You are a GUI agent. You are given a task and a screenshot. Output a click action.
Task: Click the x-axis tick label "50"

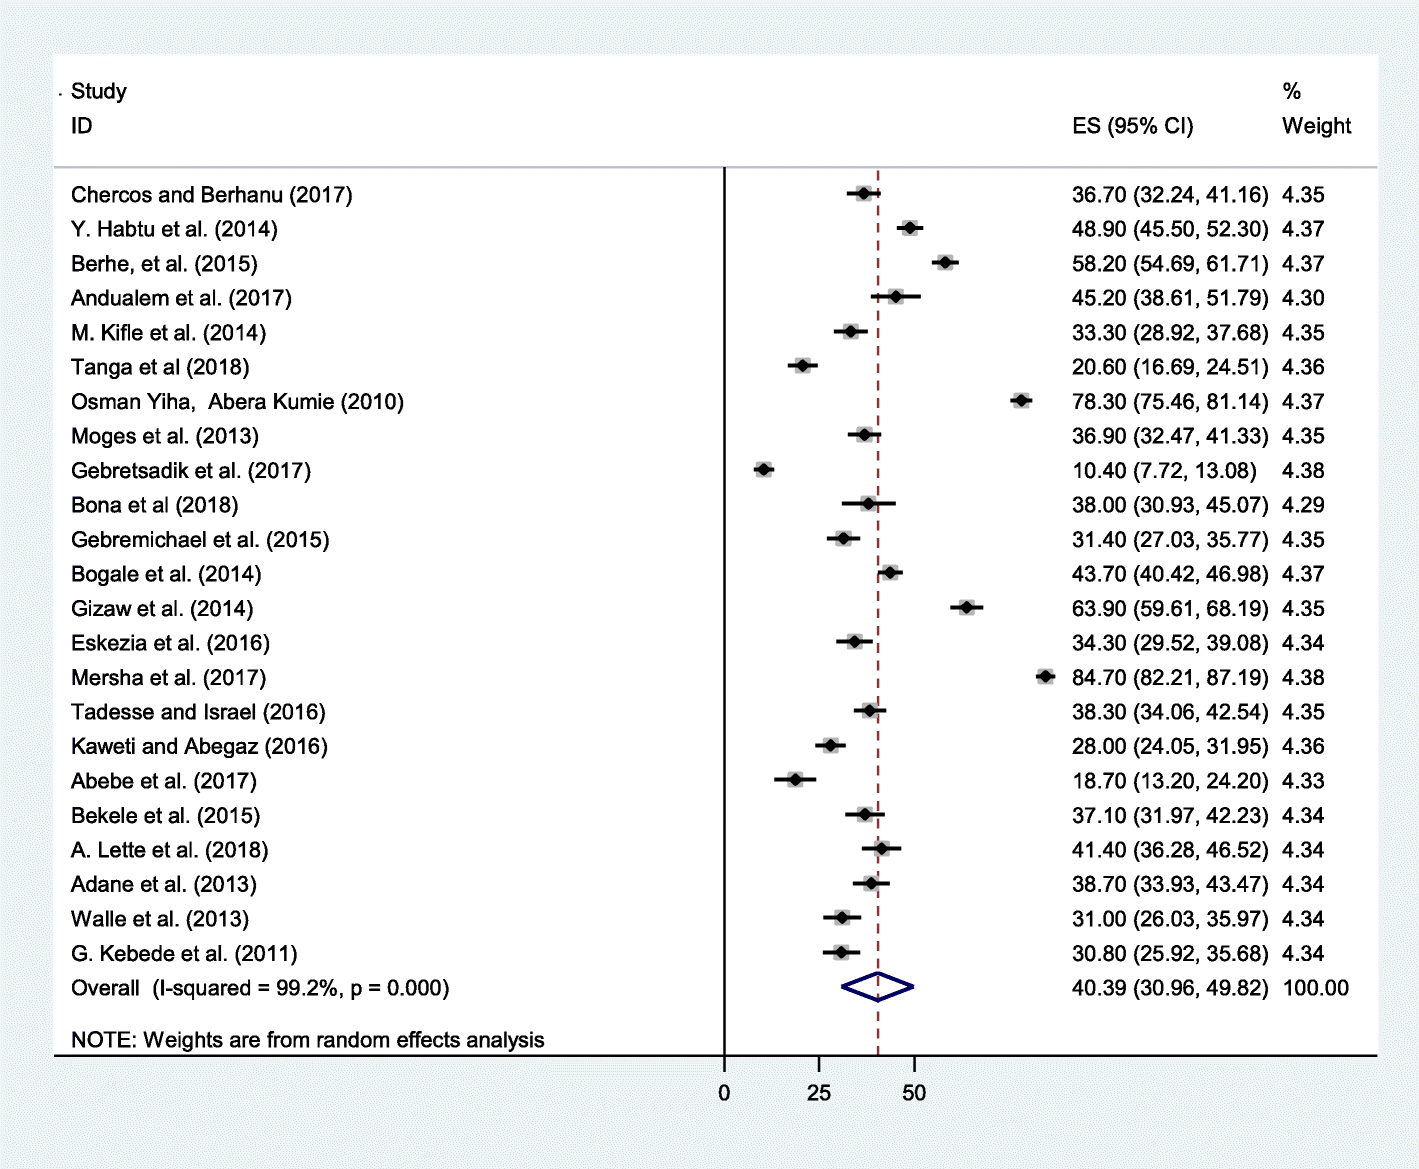pyautogui.click(x=914, y=1093)
